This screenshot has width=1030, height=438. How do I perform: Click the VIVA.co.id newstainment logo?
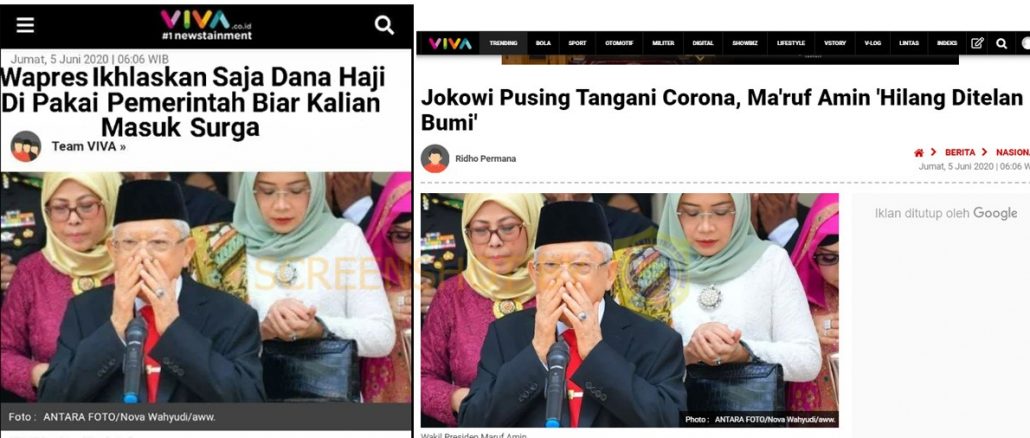(206, 24)
